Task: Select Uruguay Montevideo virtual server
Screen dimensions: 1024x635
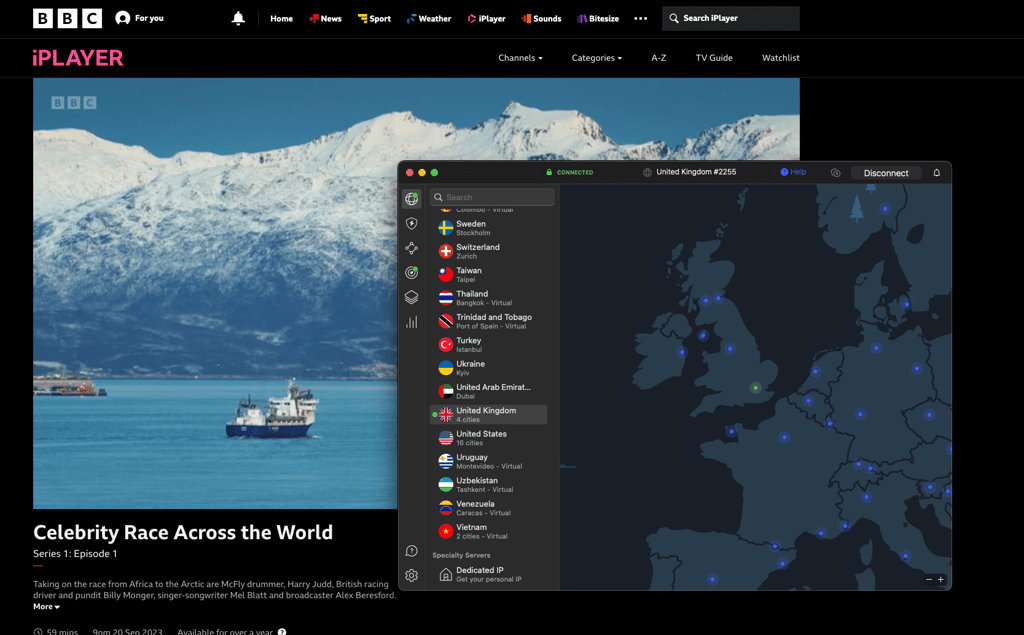Action: click(x=488, y=461)
